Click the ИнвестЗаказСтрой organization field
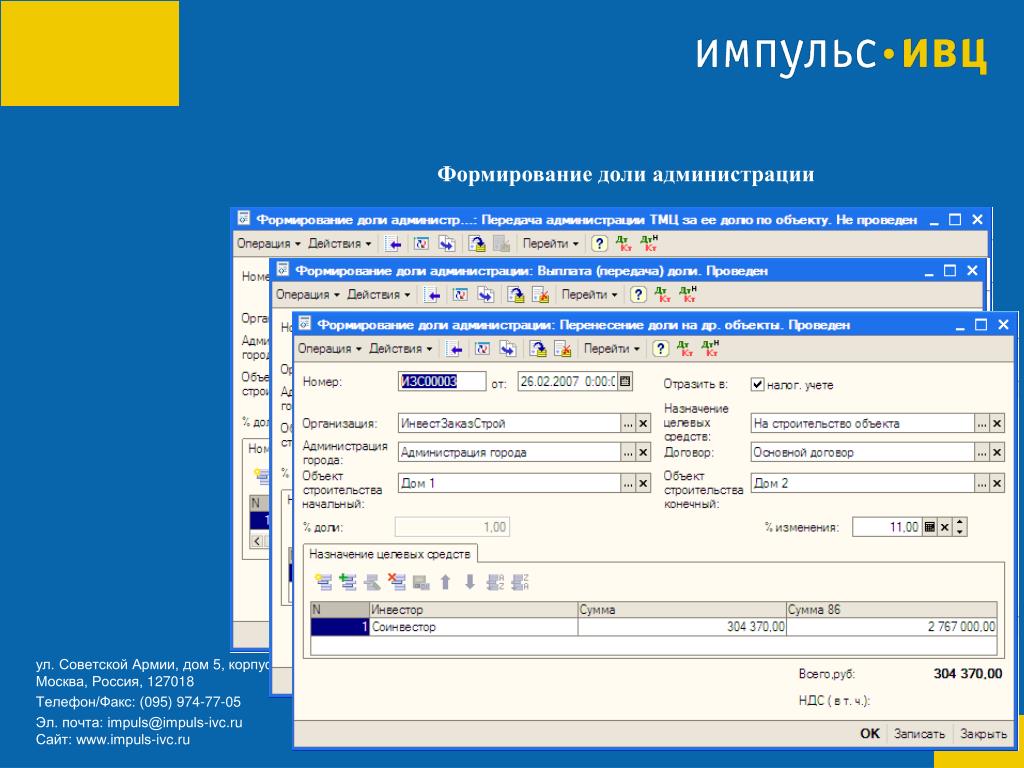Screen dimensions: 1024x768 [509, 424]
